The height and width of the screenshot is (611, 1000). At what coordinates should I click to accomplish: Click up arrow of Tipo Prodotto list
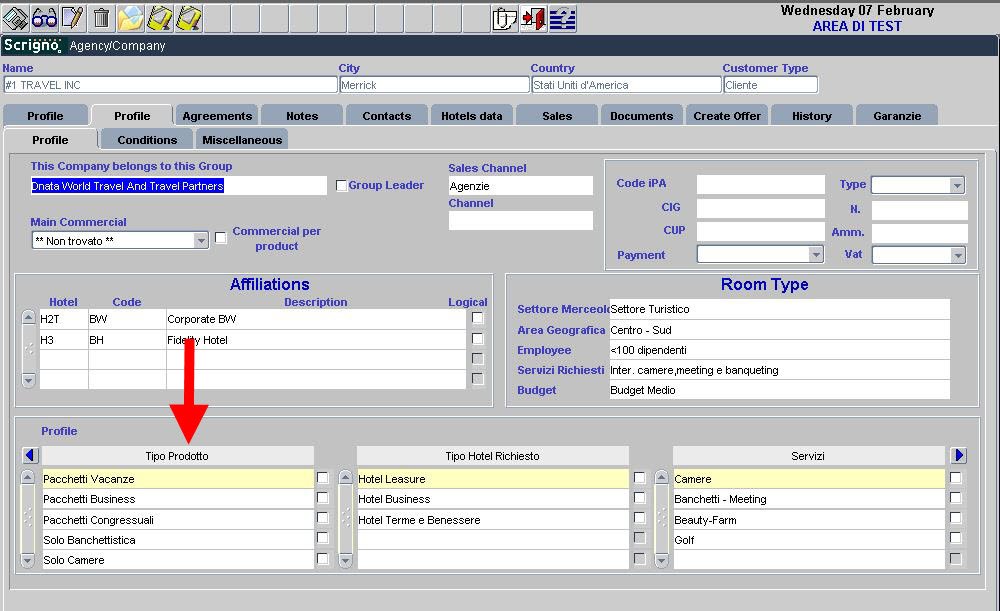pos(27,477)
